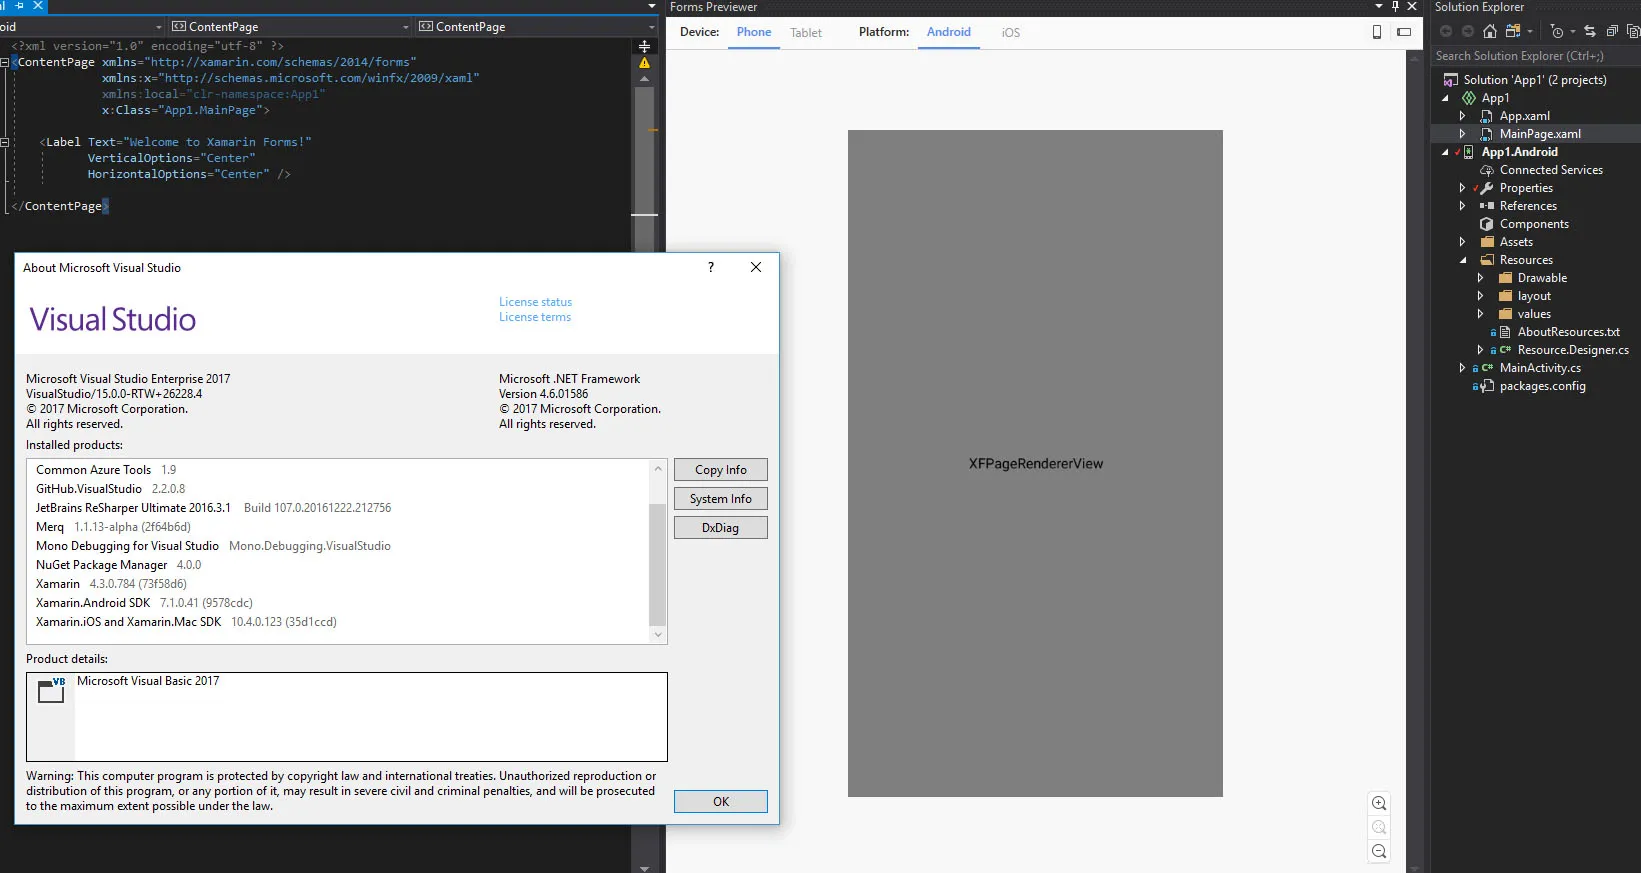Collapse the ContentPage element in editor

5,62
